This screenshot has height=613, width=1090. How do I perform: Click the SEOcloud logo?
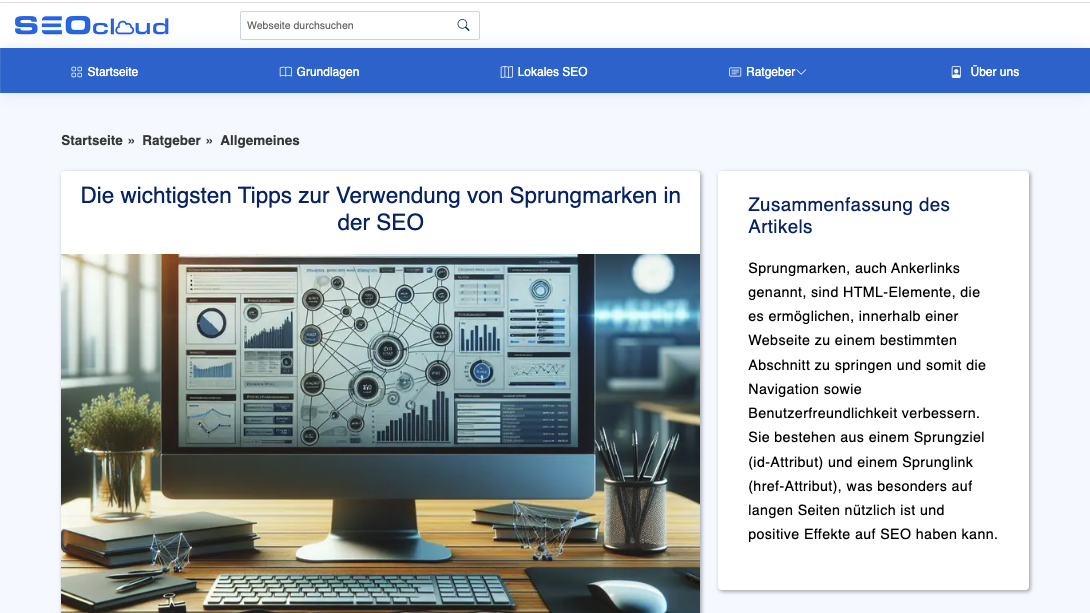[x=91, y=25]
